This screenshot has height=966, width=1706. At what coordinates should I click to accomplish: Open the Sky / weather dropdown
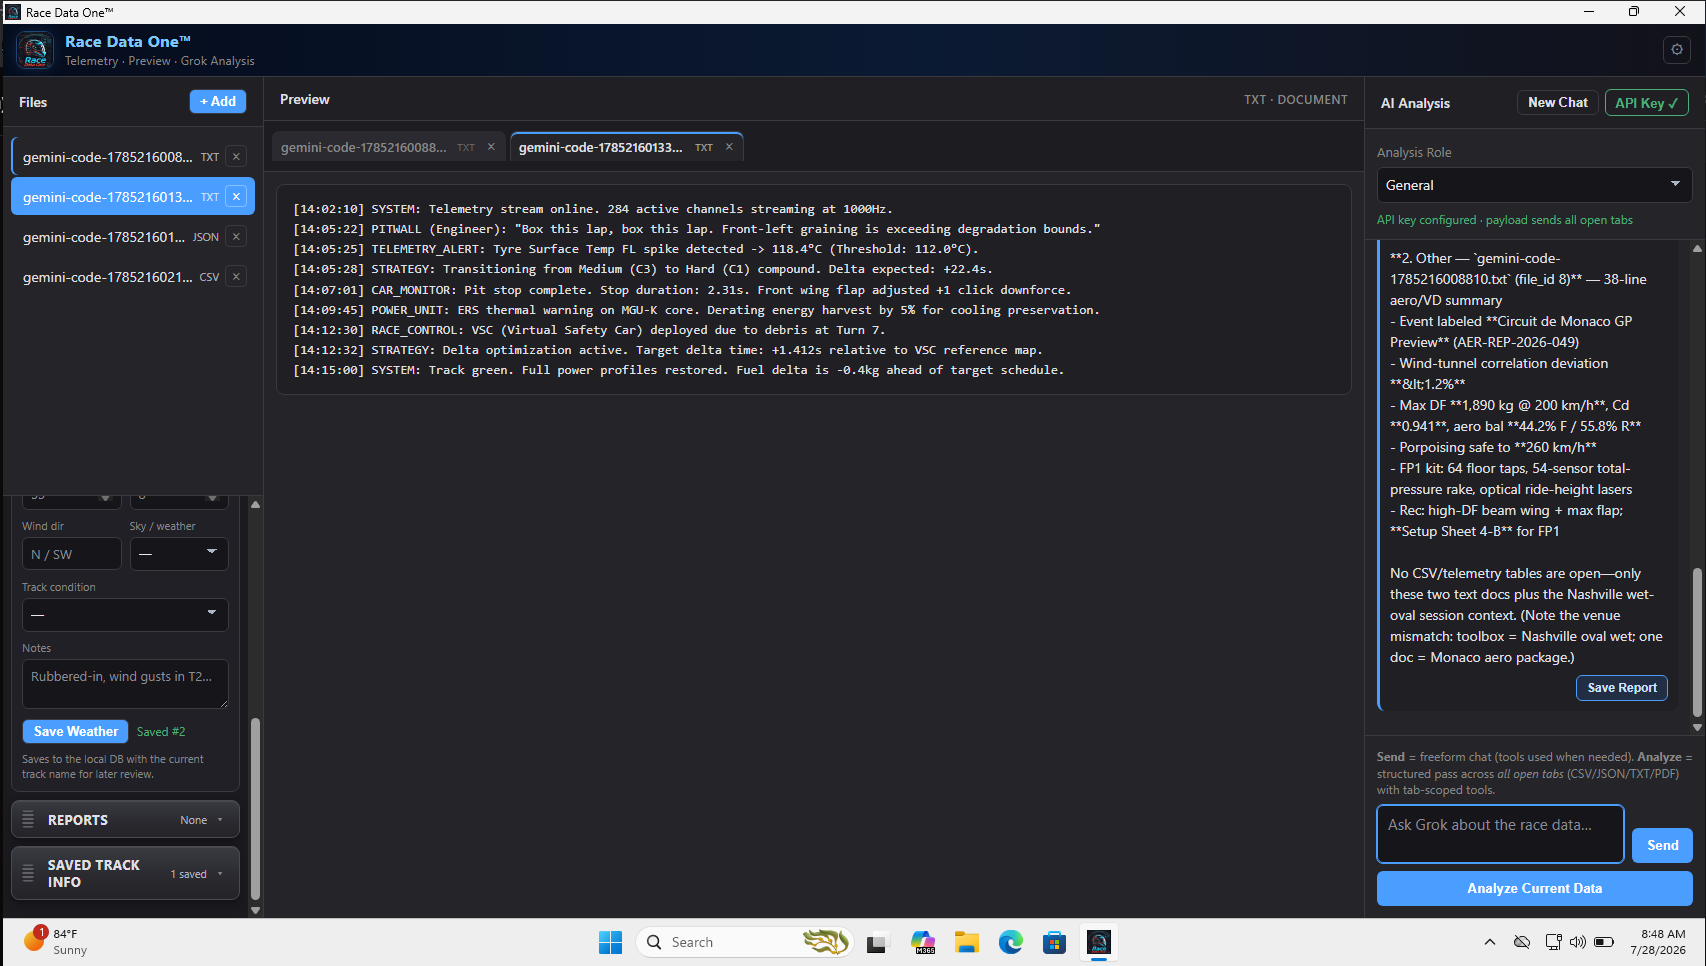coord(179,554)
